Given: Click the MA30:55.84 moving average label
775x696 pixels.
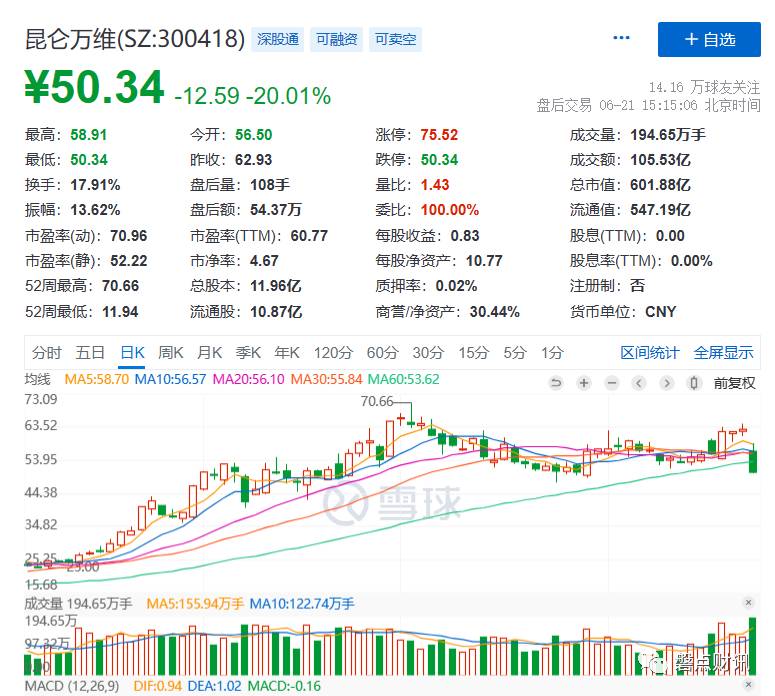Looking at the screenshot, I should pyautogui.click(x=326, y=379).
